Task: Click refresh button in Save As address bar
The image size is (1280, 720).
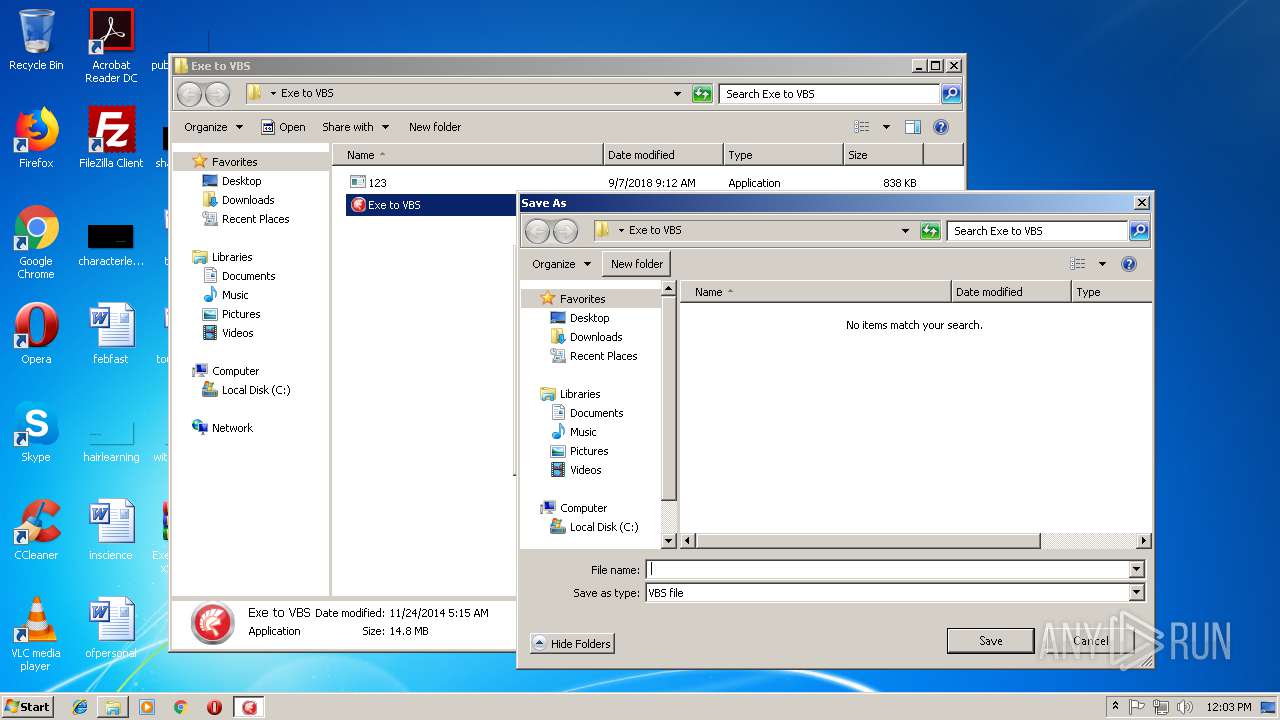Action: point(930,231)
